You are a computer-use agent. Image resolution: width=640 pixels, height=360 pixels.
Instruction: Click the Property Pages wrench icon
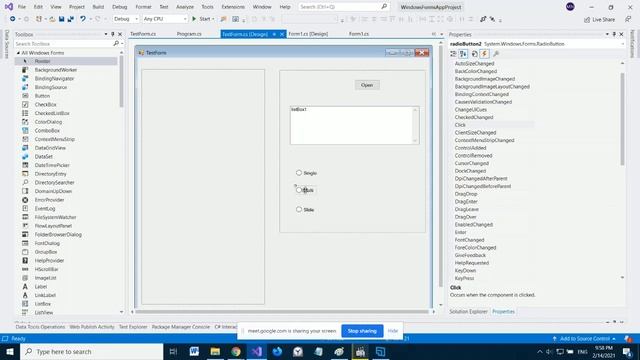pos(496,53)
